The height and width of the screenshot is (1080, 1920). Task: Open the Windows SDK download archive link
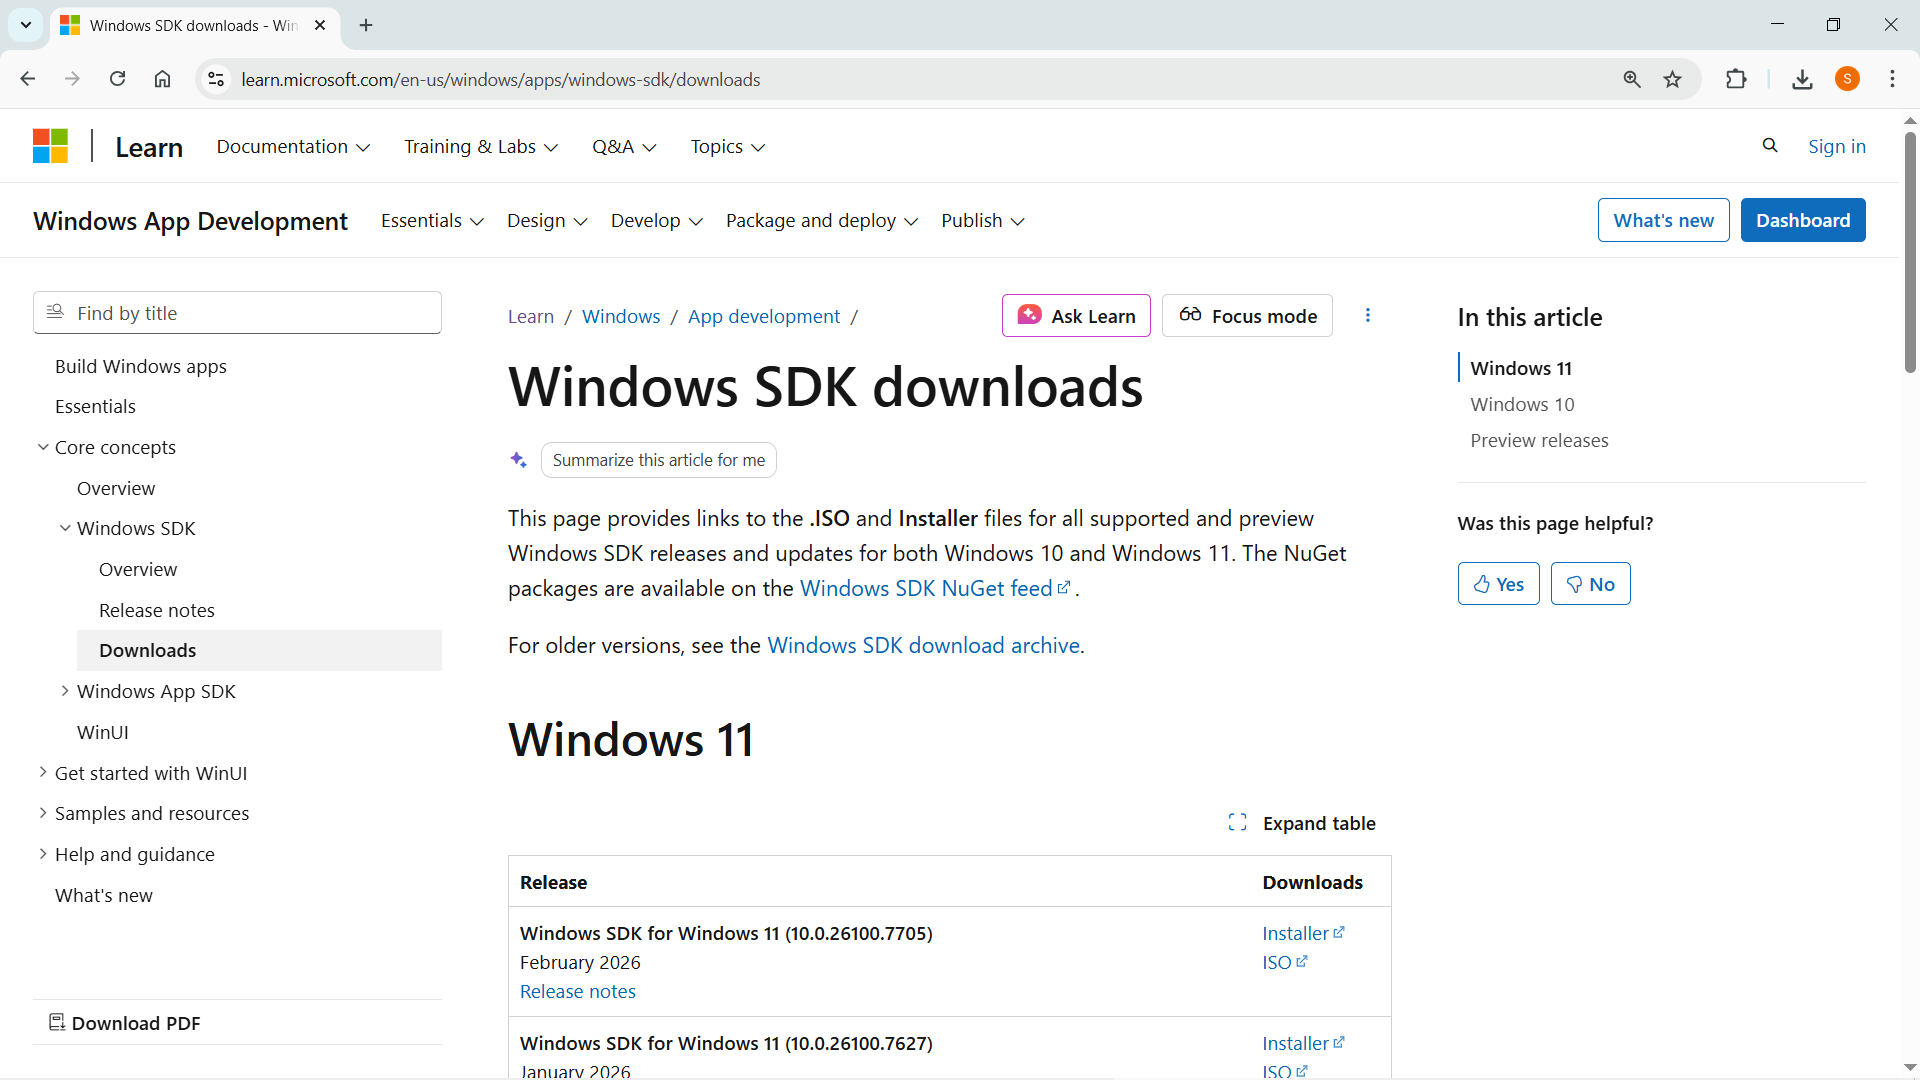pyautogui.click(x=922, y=645)
